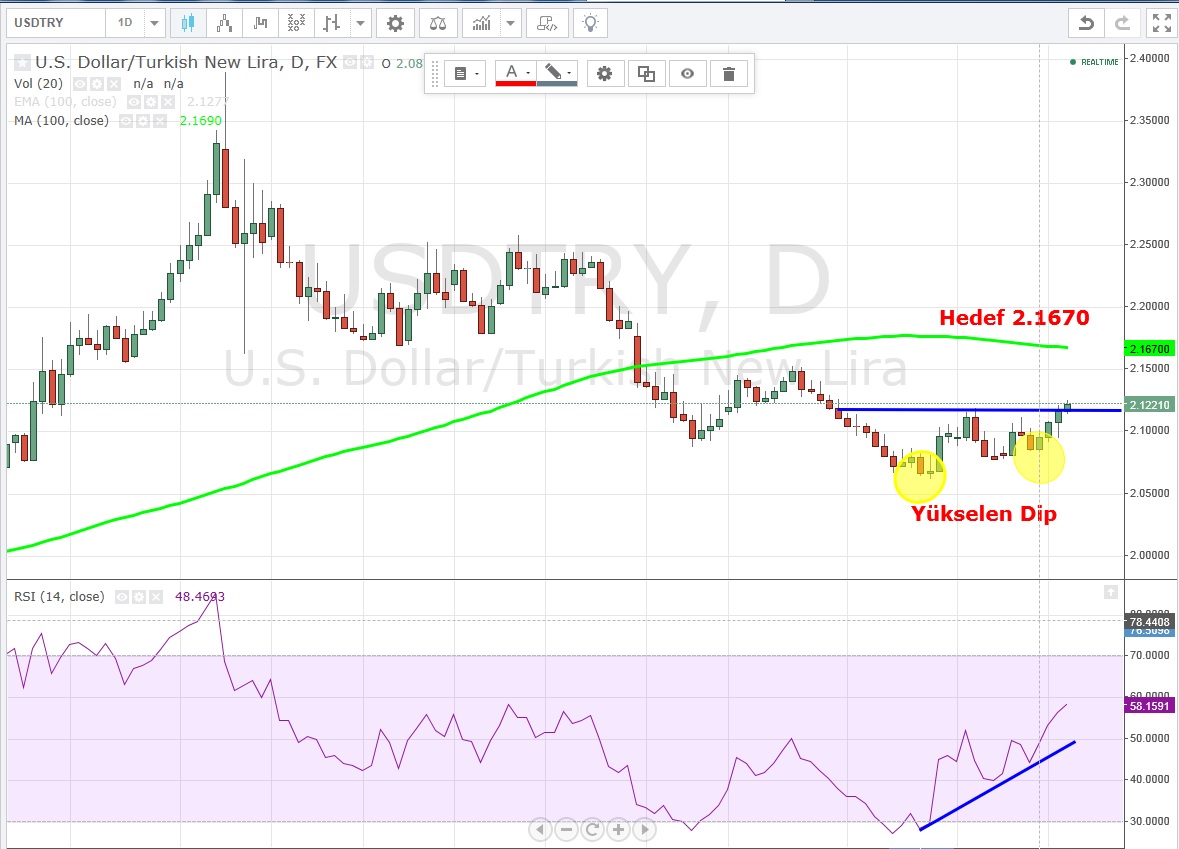
Task: Toggle Vol (20) indicator visibility
Action: (81, 84)
